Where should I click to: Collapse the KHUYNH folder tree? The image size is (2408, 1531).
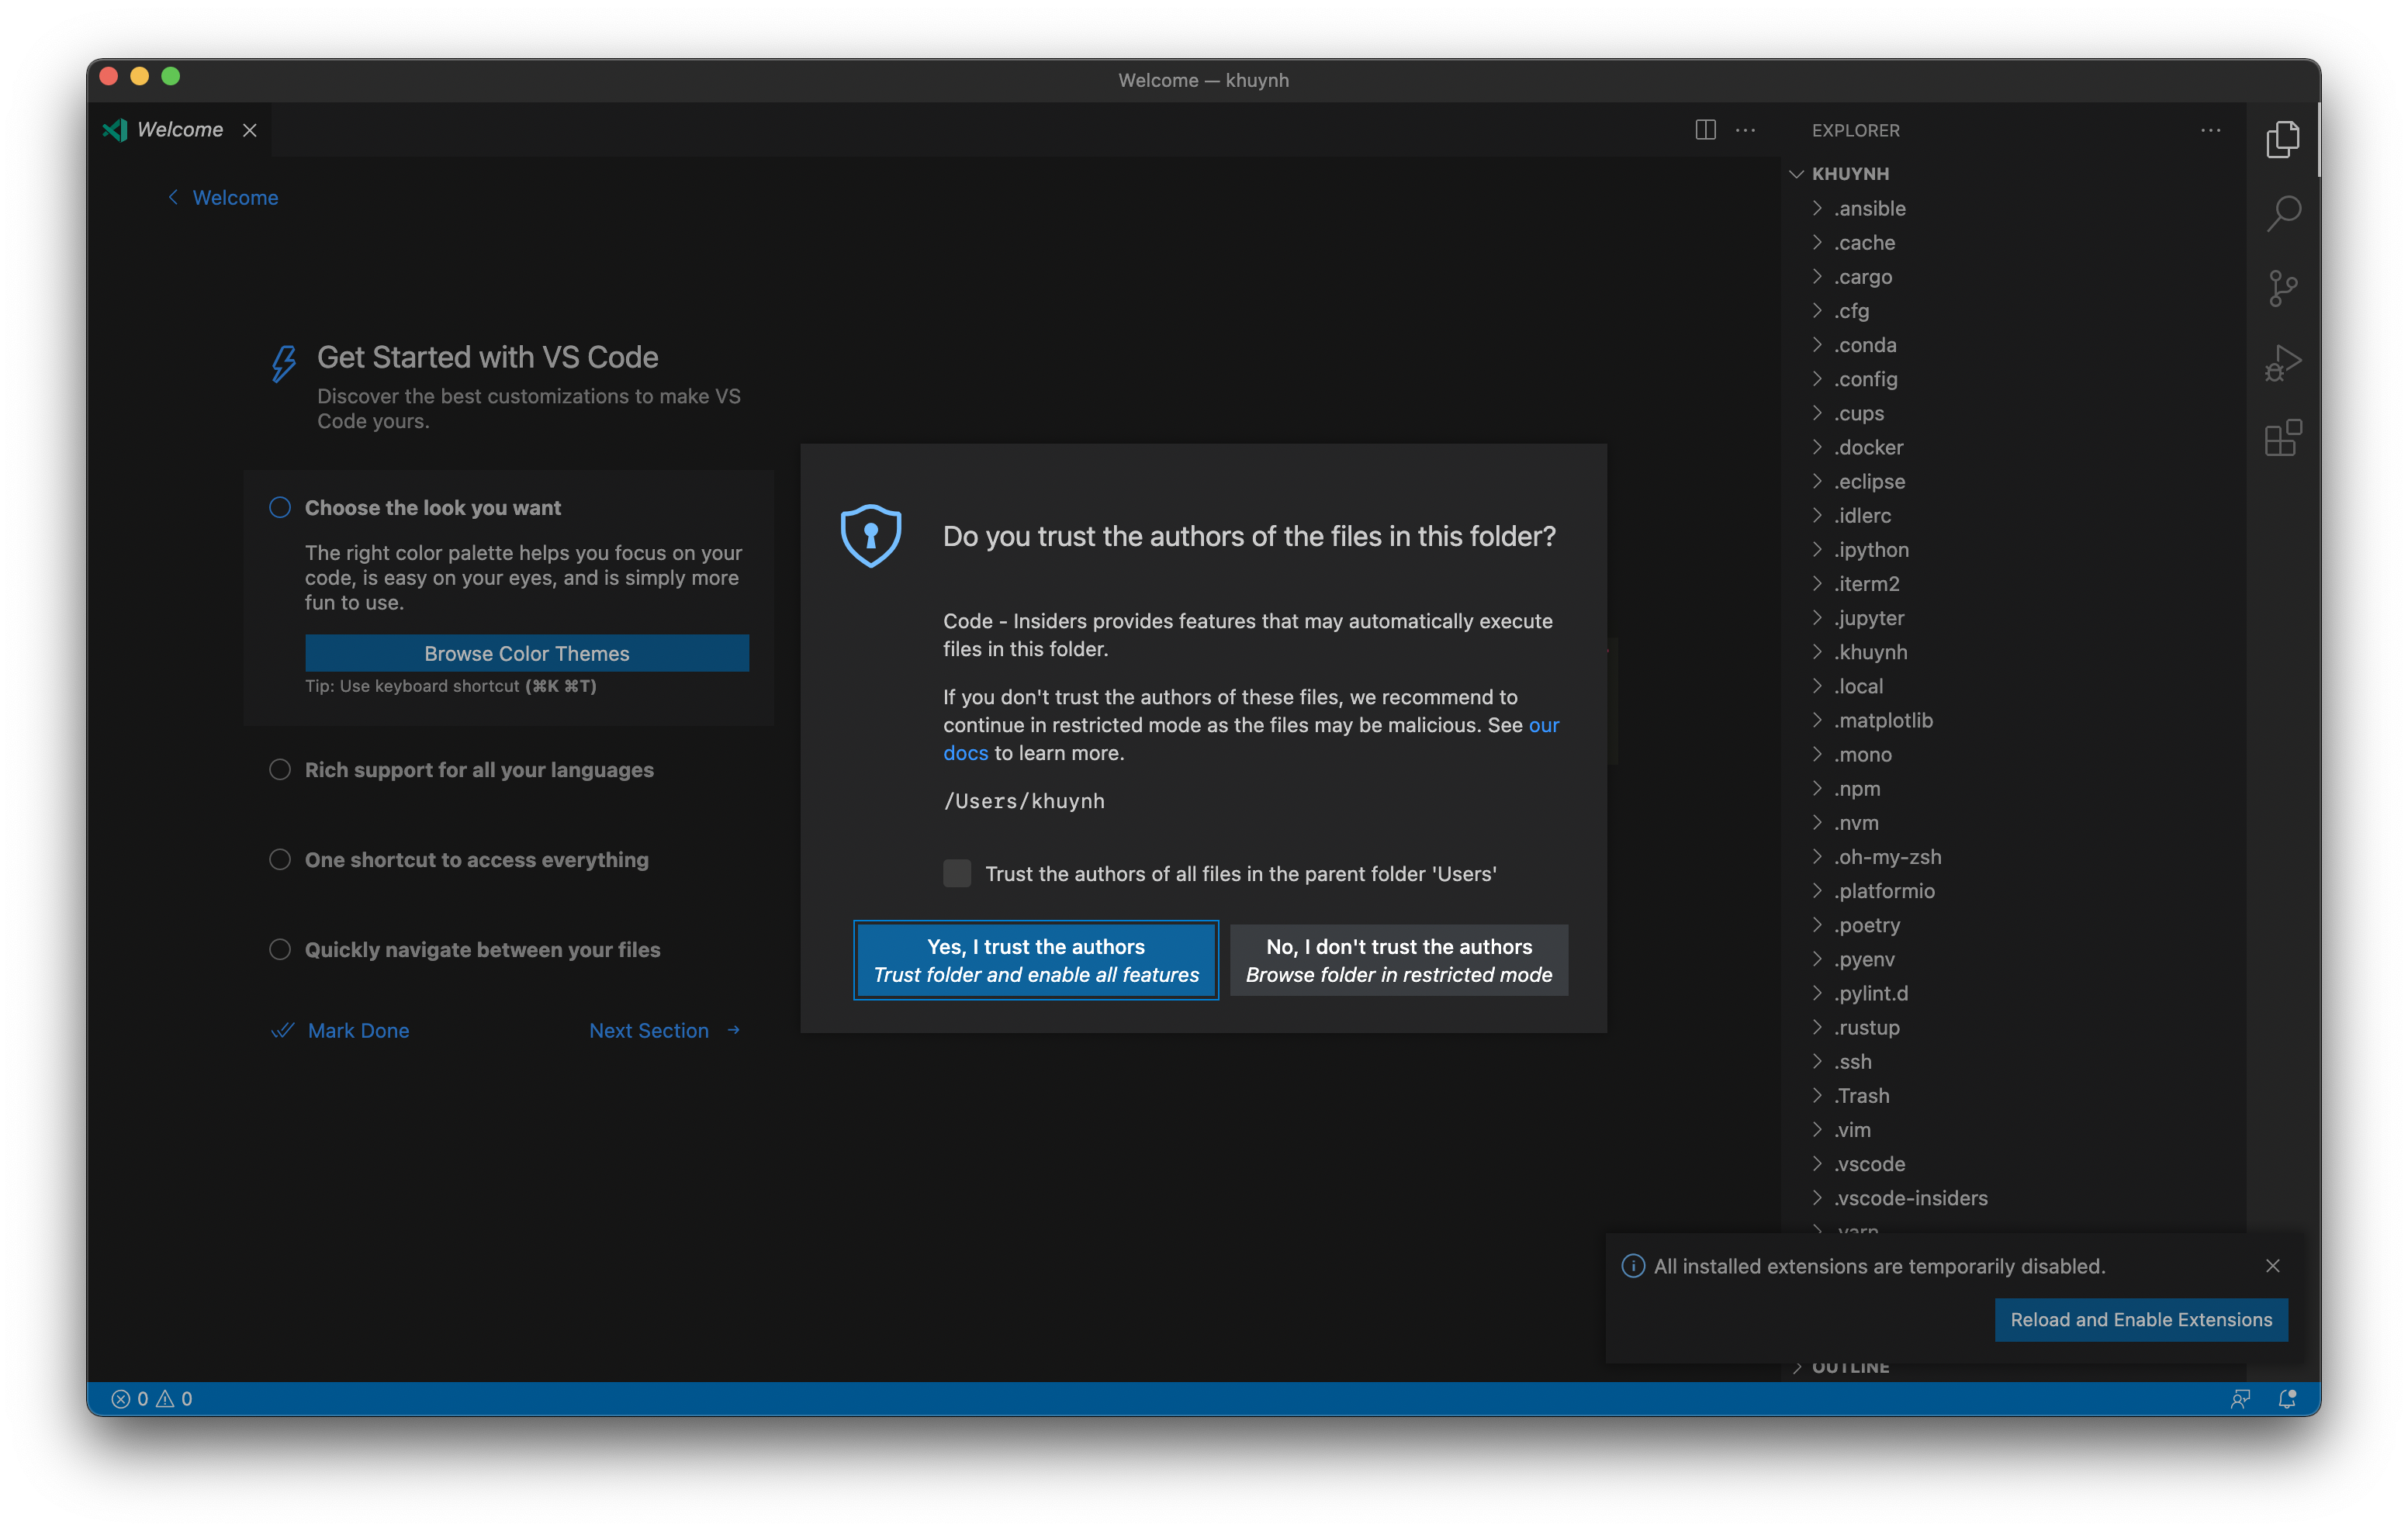point(1796,173)
